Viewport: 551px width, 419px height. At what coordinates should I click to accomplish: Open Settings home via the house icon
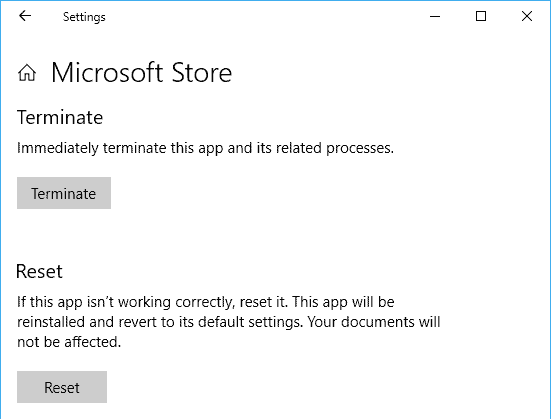point(27,73)
